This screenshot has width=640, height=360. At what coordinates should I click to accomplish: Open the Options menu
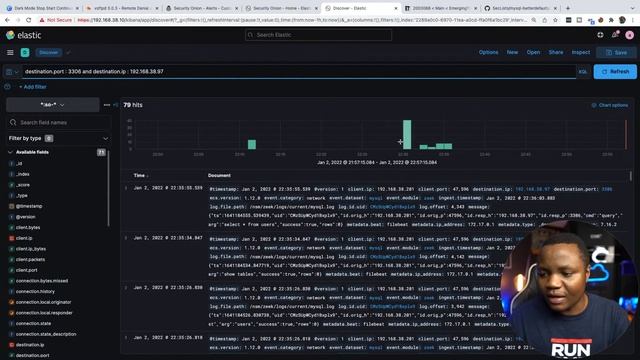tap(488, 52)
